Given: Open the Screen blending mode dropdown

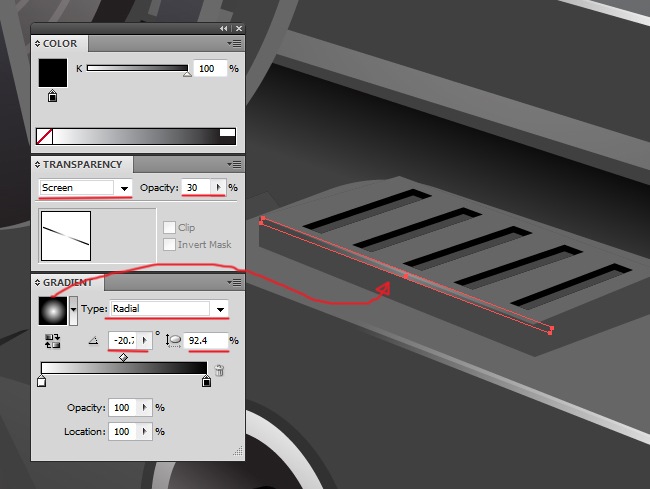Looking at the screenshot, I should pos(86,188).
